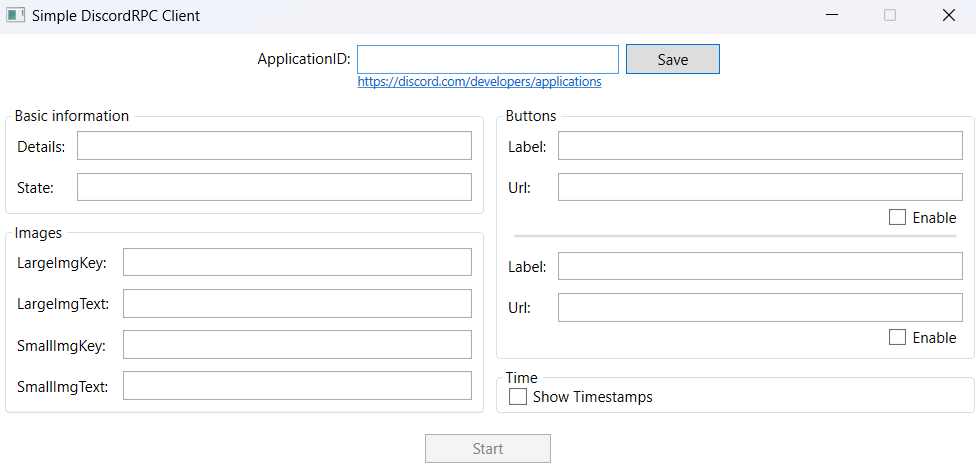Enable the first button checkbox
Viewport: 976px width, 470px height.
[897, 217]
